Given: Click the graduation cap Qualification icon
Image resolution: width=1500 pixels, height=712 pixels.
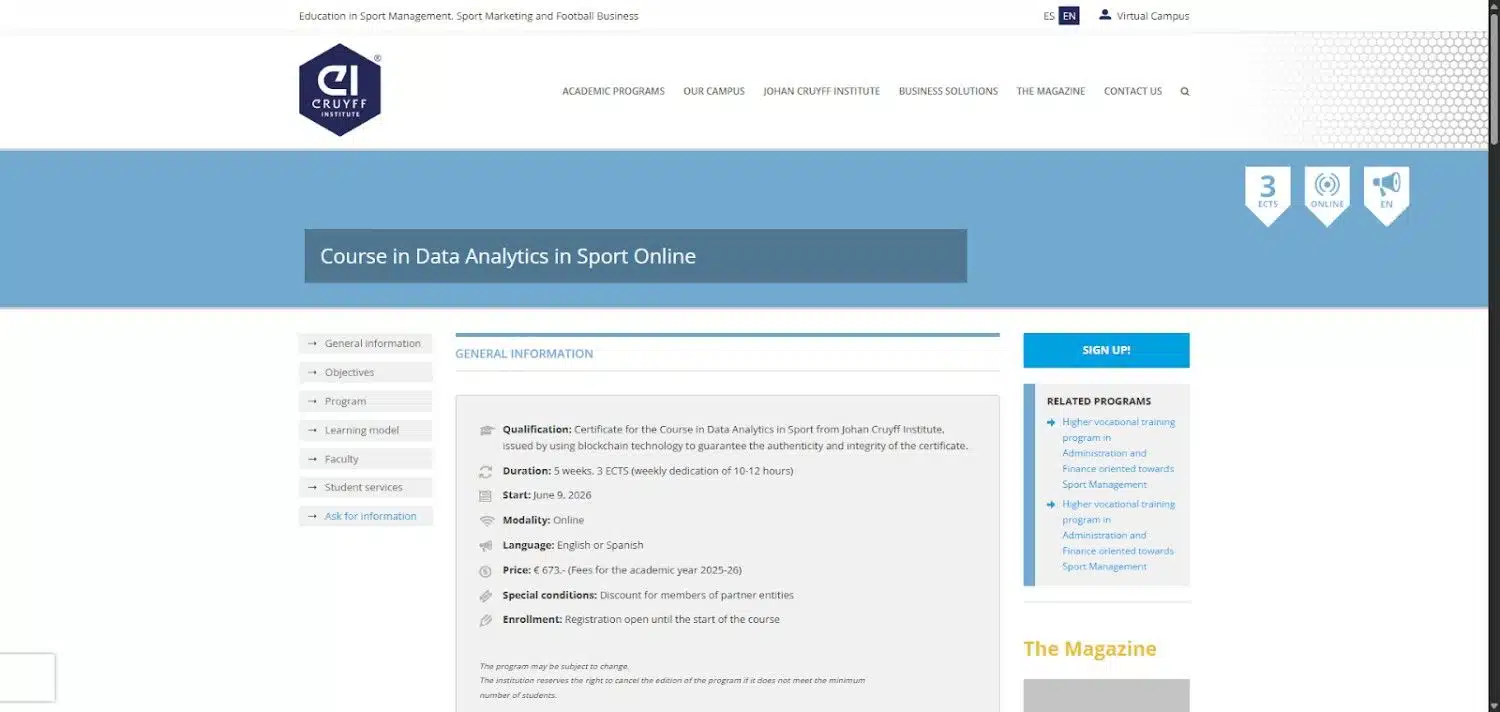Looking at the screenshot, I should coord(487,430).
